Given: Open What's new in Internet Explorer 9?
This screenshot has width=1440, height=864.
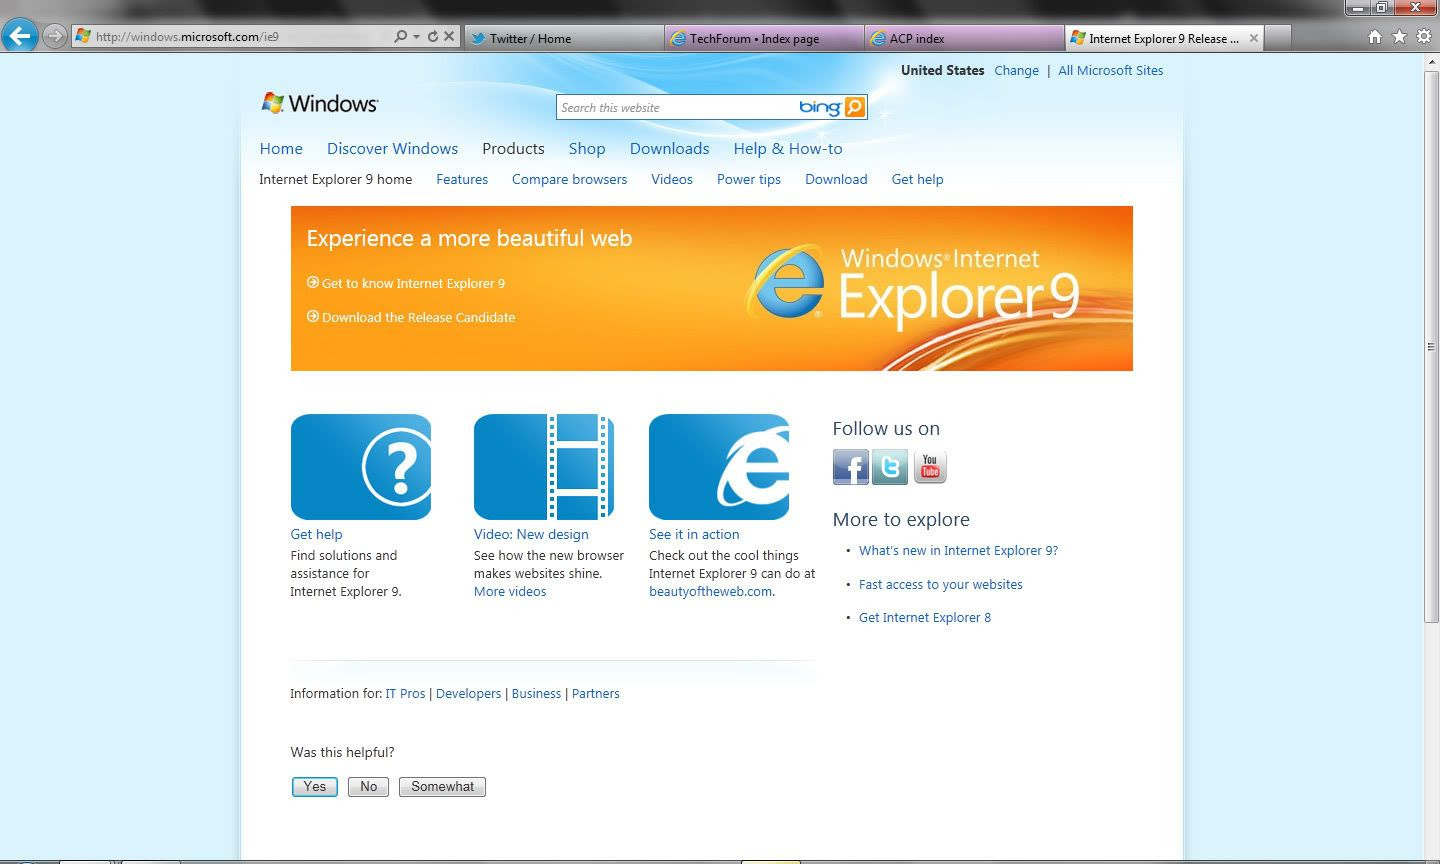Looking at the screenshot, I should coord(958,550).
